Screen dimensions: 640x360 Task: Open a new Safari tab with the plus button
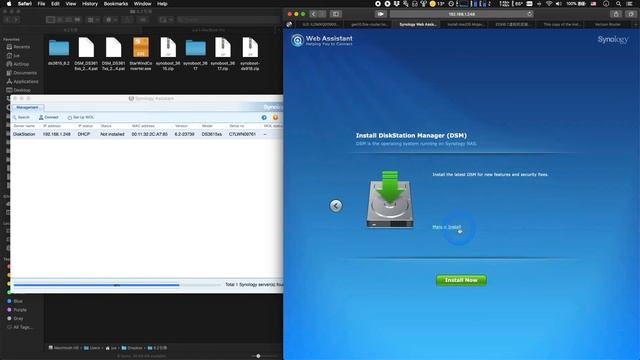[636, 24]
